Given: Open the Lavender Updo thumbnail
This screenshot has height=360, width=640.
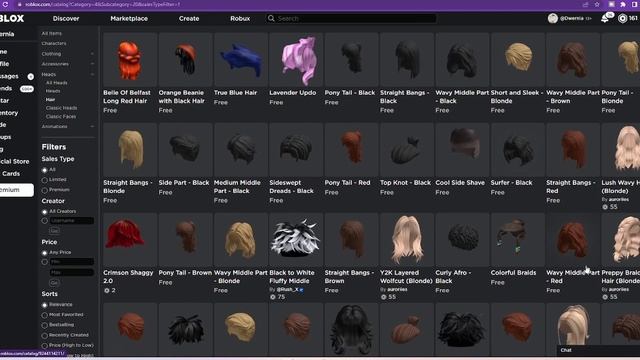Looking at the screenshot, I should click(x=296, y=60).
